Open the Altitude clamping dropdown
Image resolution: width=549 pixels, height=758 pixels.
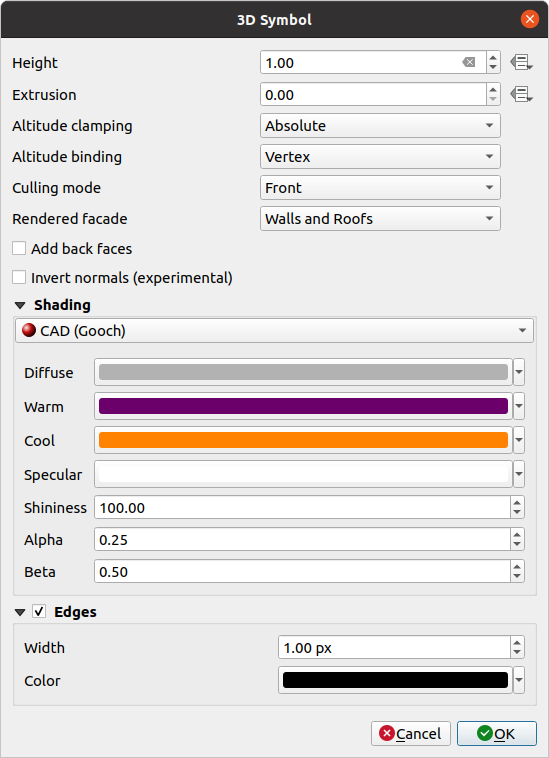tap(380, 126)
